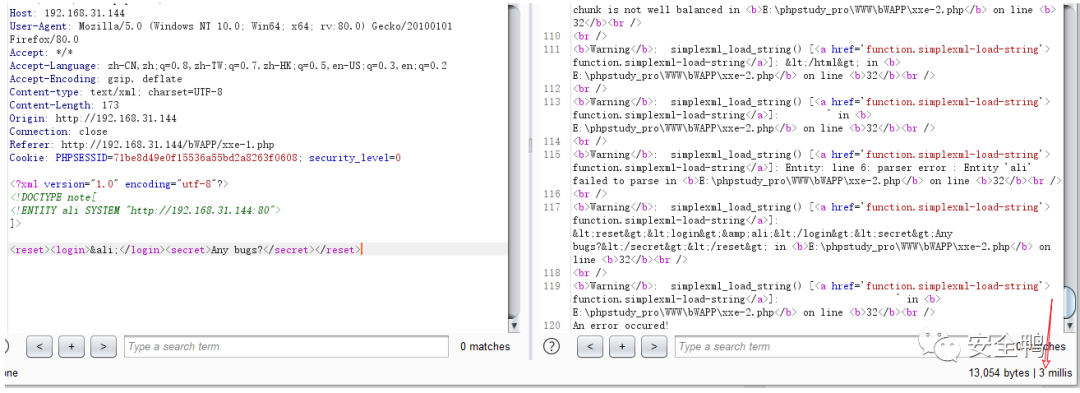This screenshot has width=1080, height=393.
Task: Click the ']>' closing line in request
Action: pos(15,224)
